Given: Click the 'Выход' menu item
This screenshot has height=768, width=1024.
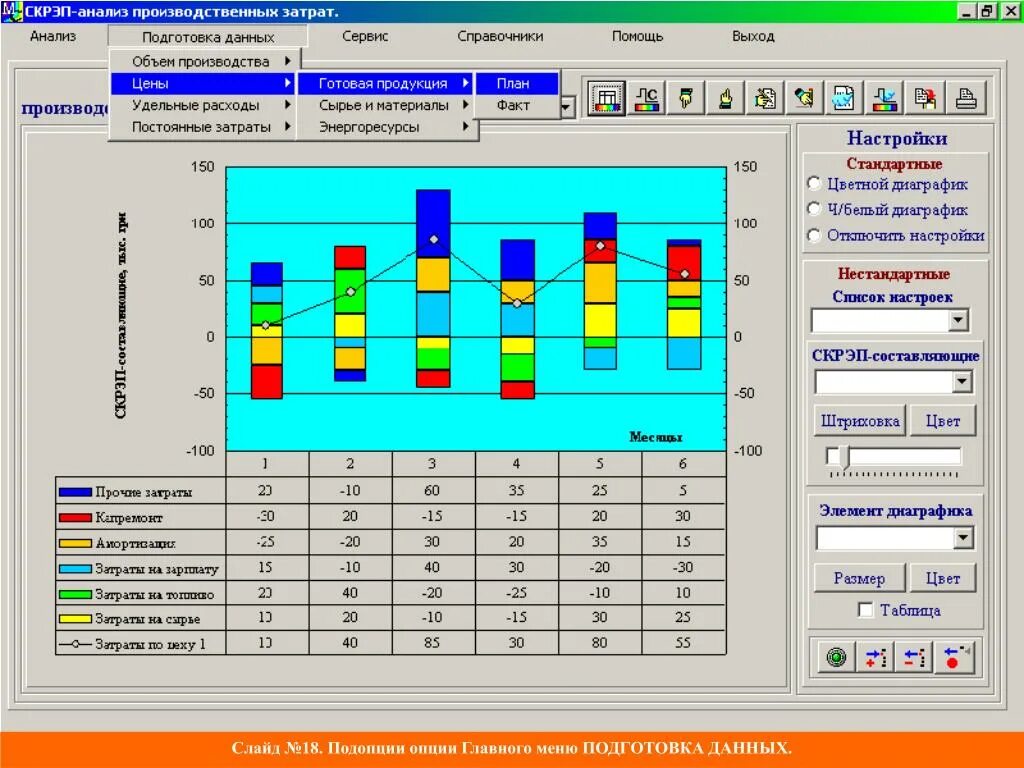Looking at the screenshot, I should pyautogui.click(x=753, y=37).
